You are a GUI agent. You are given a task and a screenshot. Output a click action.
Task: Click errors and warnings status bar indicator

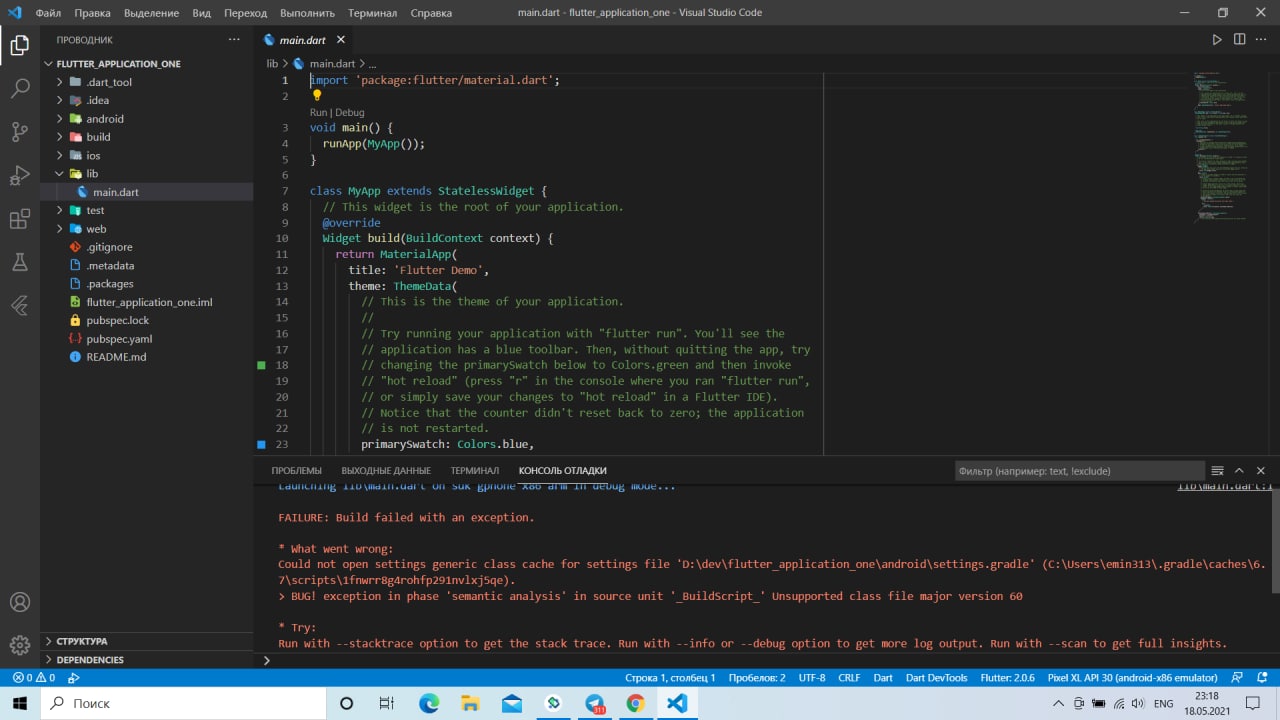[x=33, y=678]
